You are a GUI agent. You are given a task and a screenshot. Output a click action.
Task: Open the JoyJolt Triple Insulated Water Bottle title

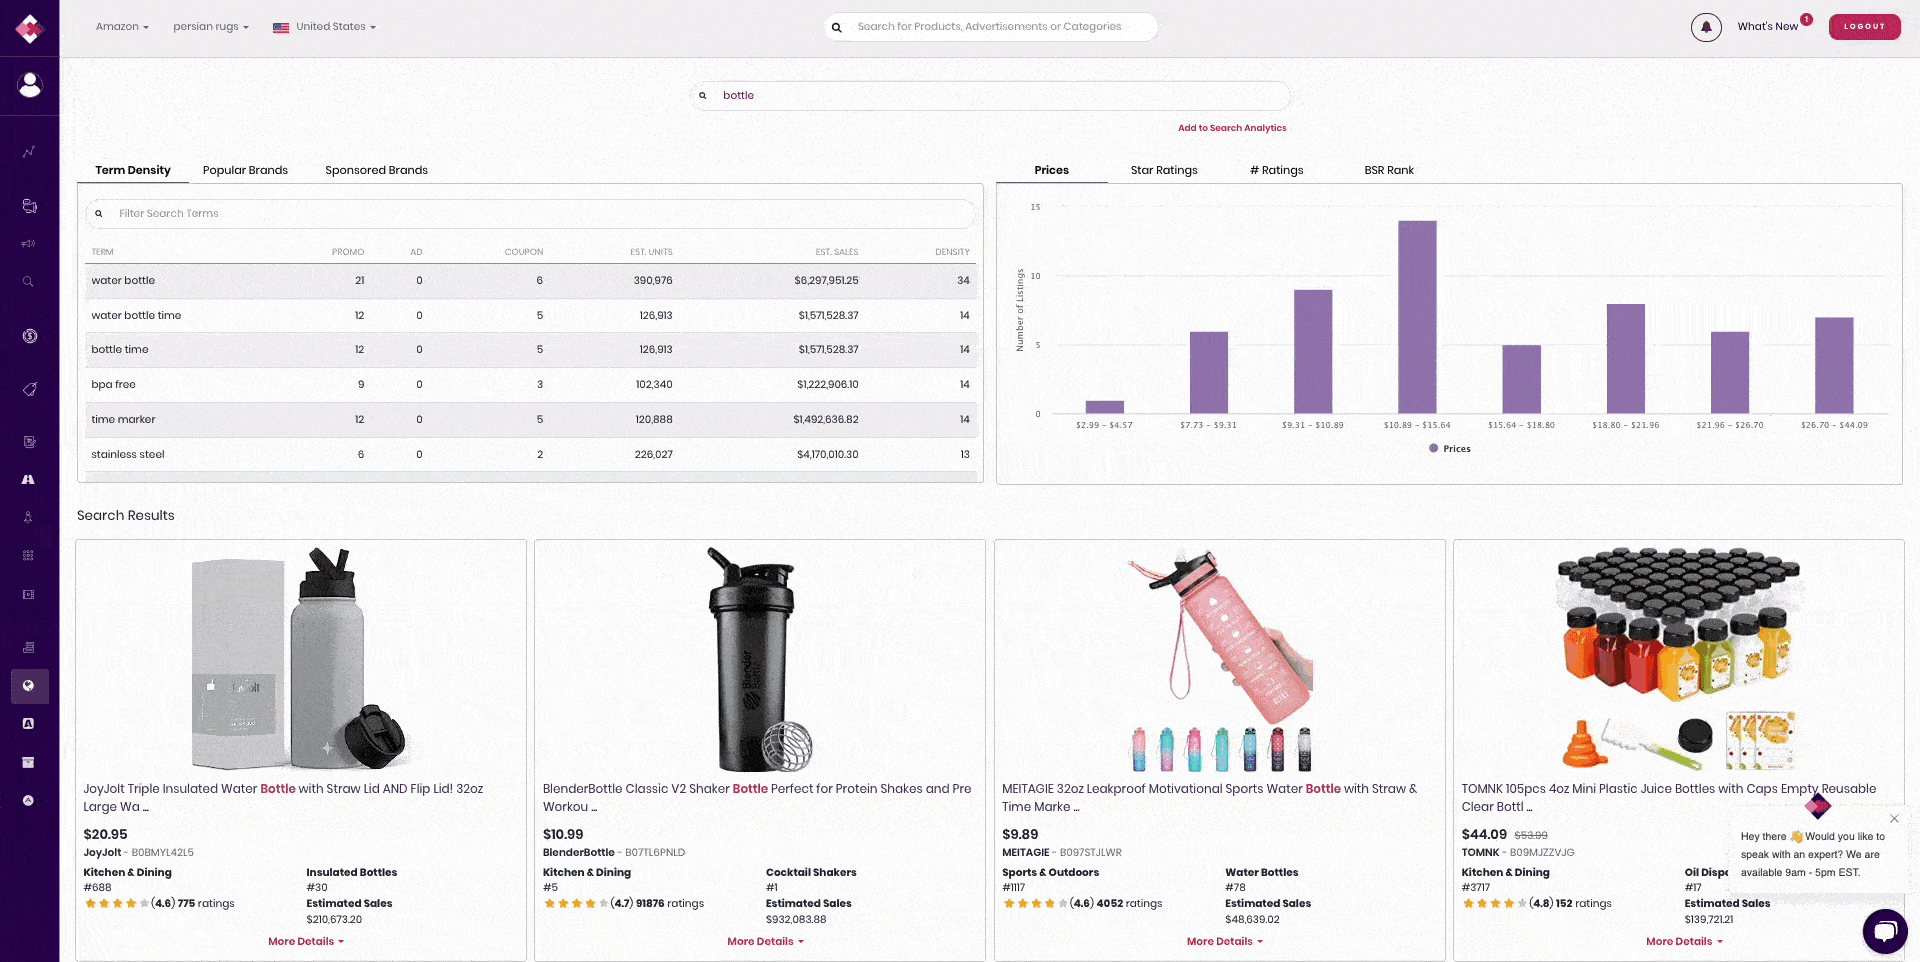283,798
